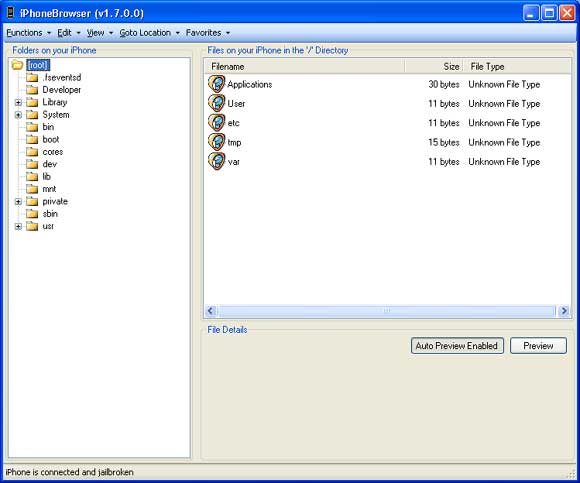The height and width of the screenshot is (483, 580).
Task: Click the User file icon
Action: point(216,103)
